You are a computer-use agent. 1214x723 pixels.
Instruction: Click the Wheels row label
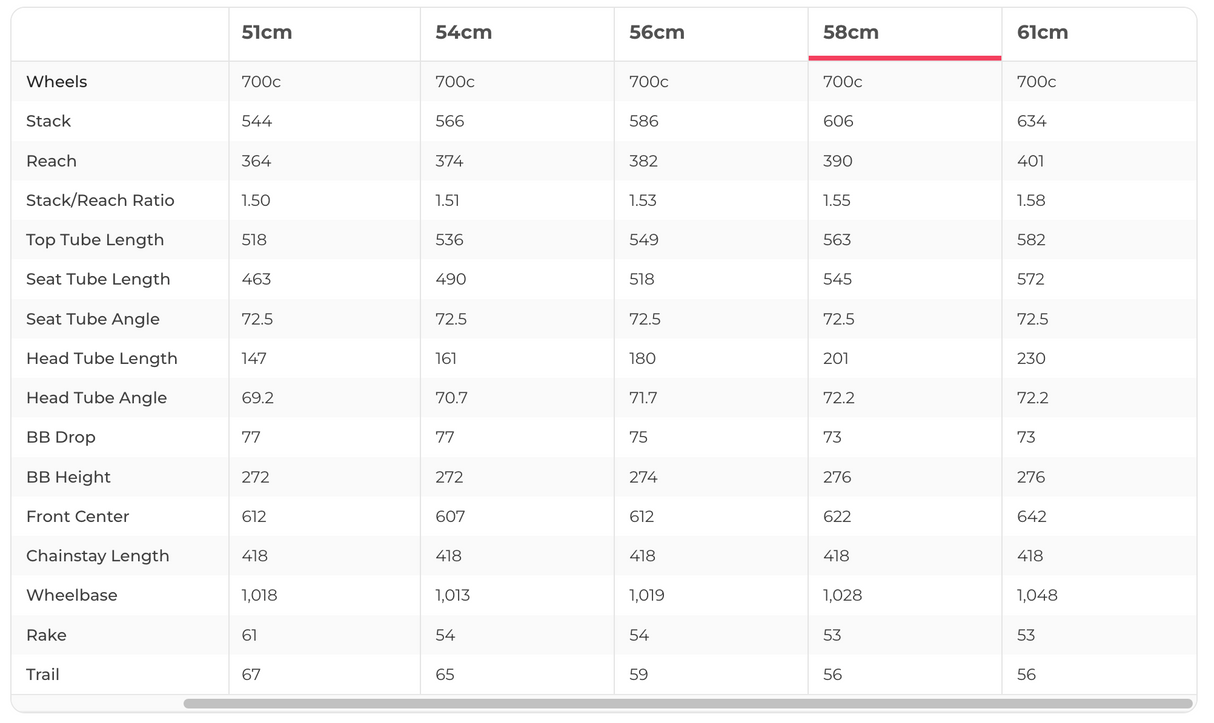57,82
